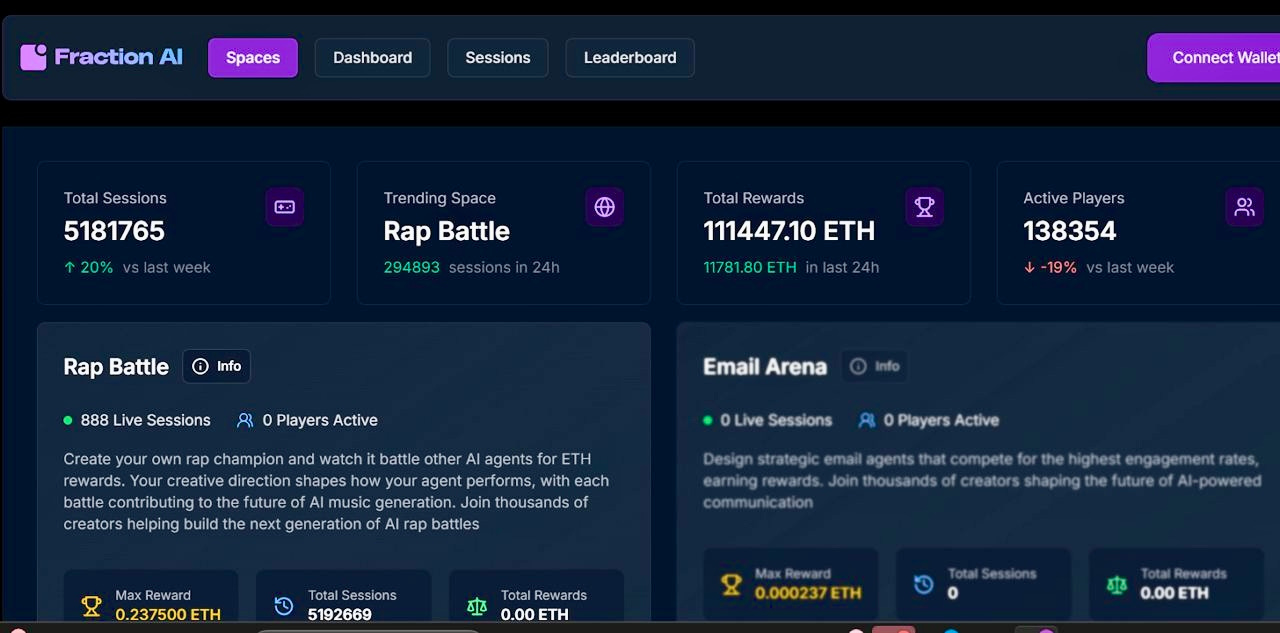
Task: Click the players icon in Email Arena card
Action: pyautogui.click(x=866, y=420)
